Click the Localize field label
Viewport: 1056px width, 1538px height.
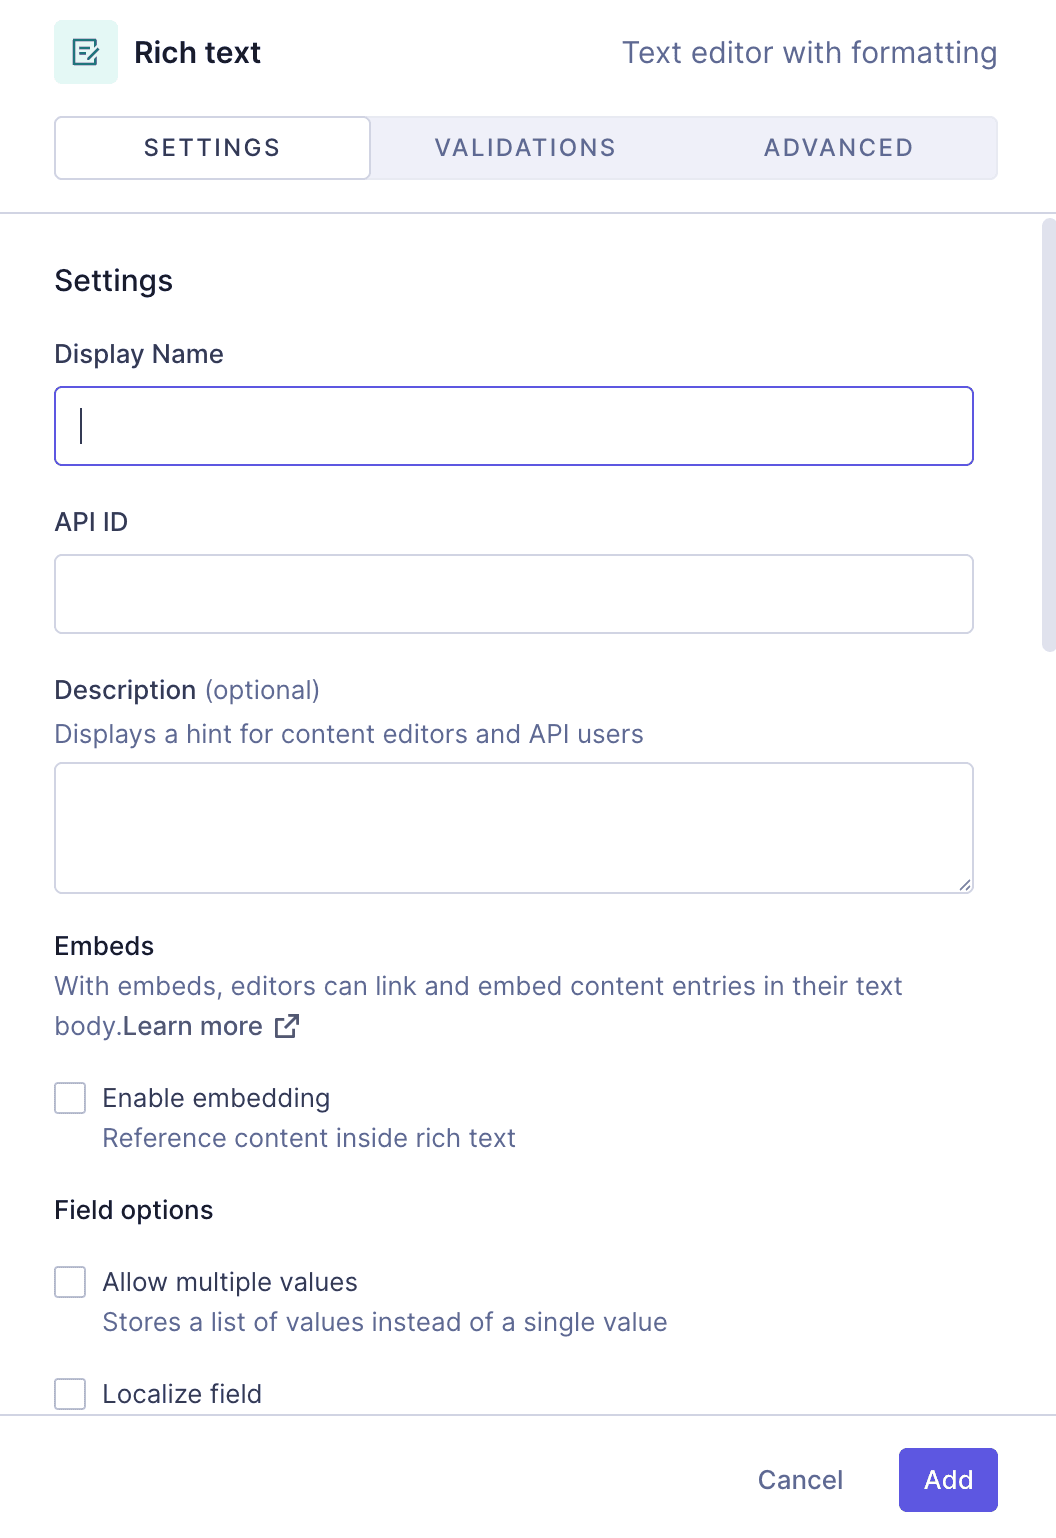(181, 1393)
